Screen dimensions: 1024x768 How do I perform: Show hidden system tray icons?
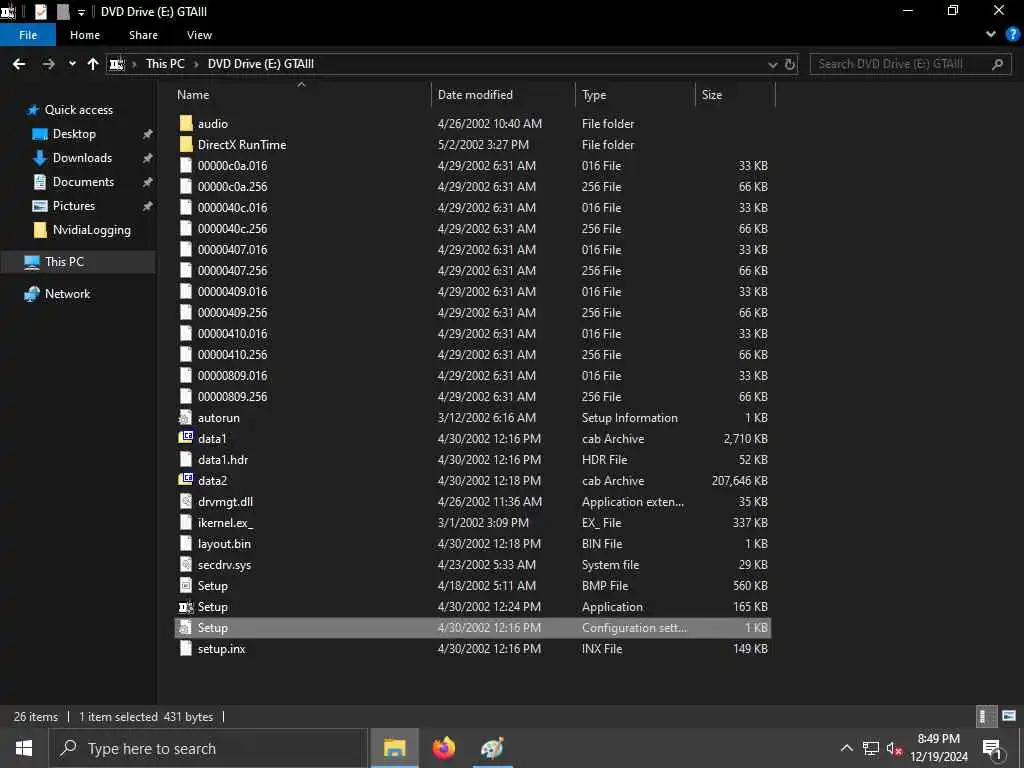[x=846, y=748]
